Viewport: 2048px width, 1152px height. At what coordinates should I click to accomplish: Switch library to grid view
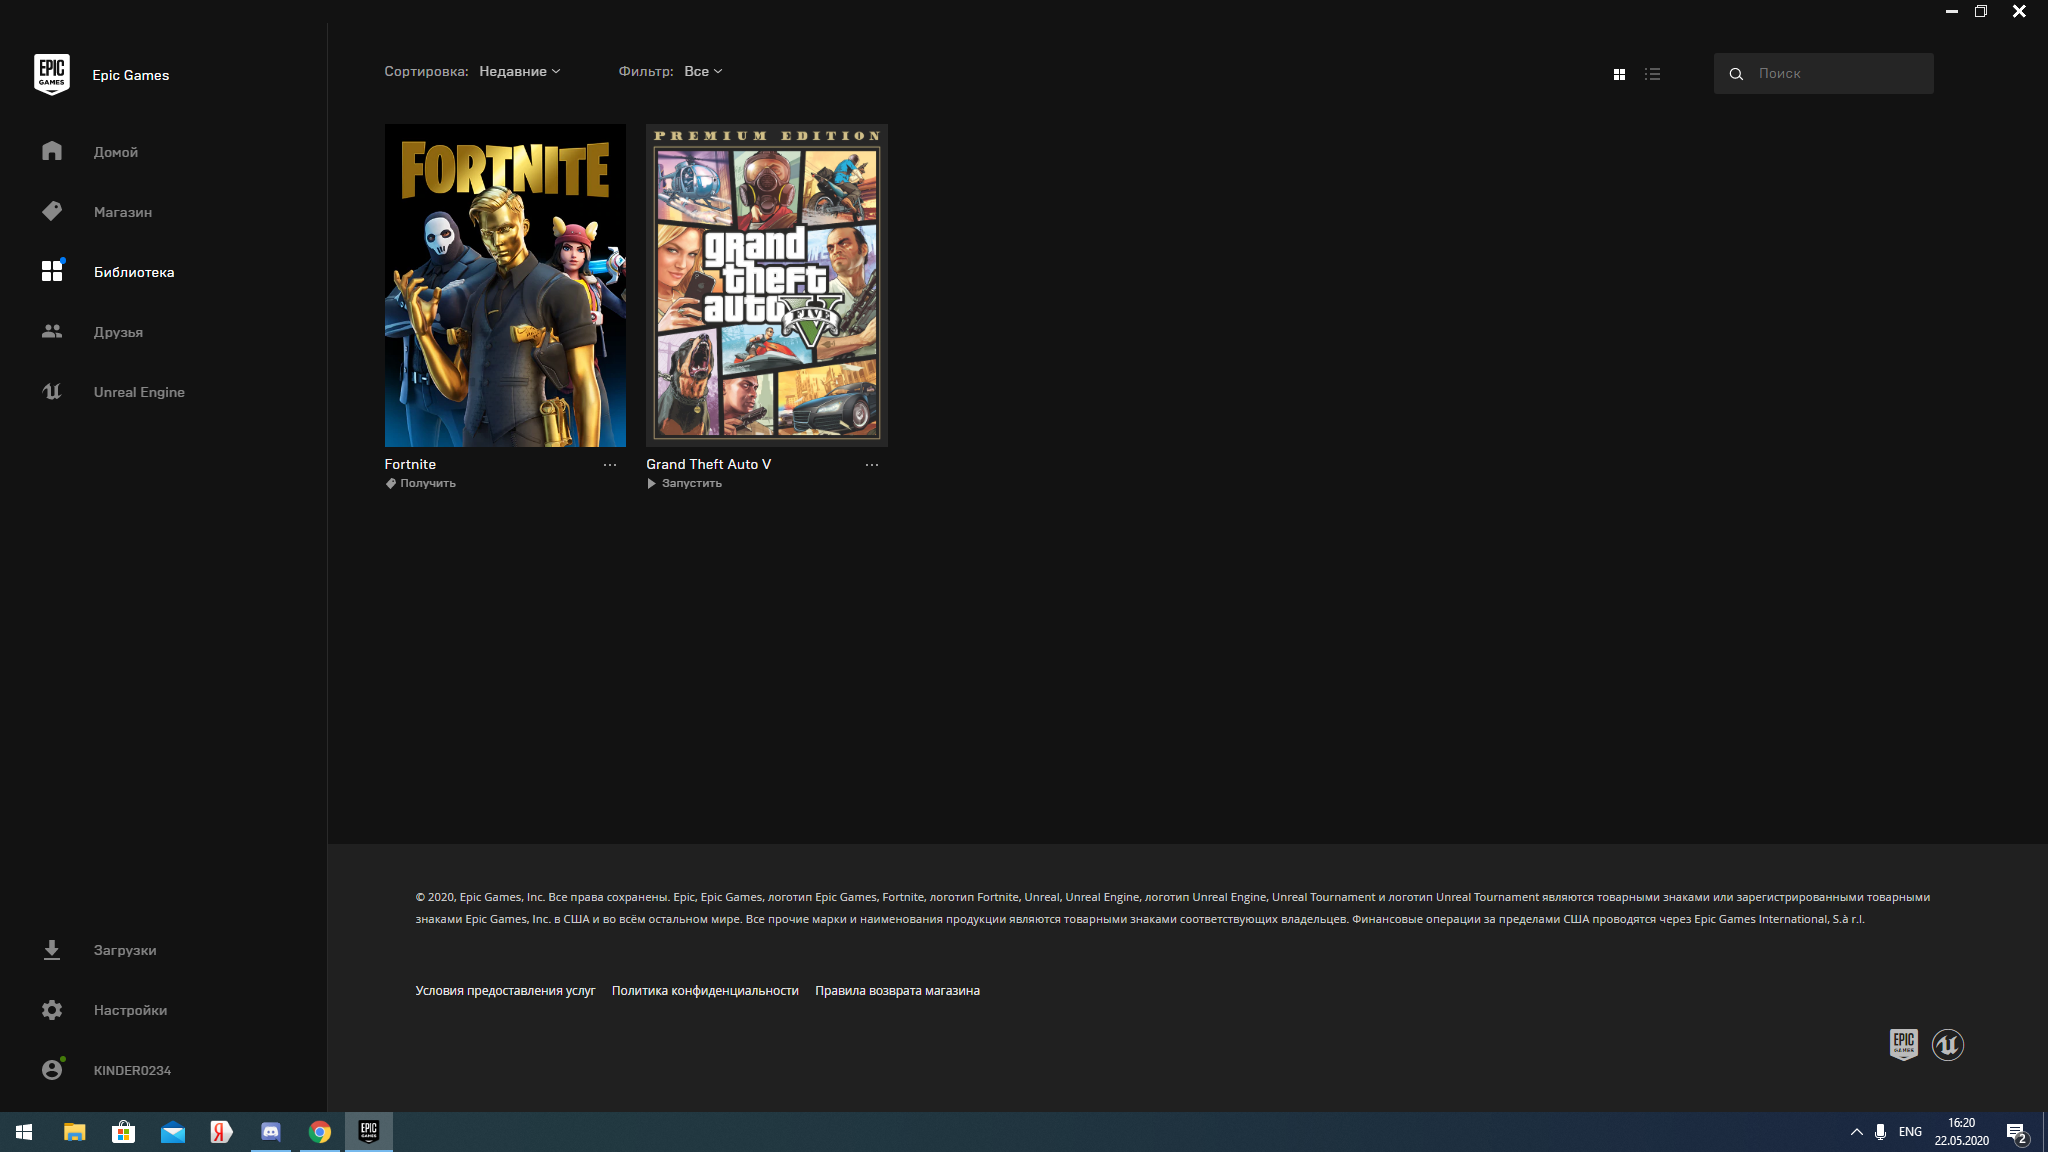tap(1619, 74)
